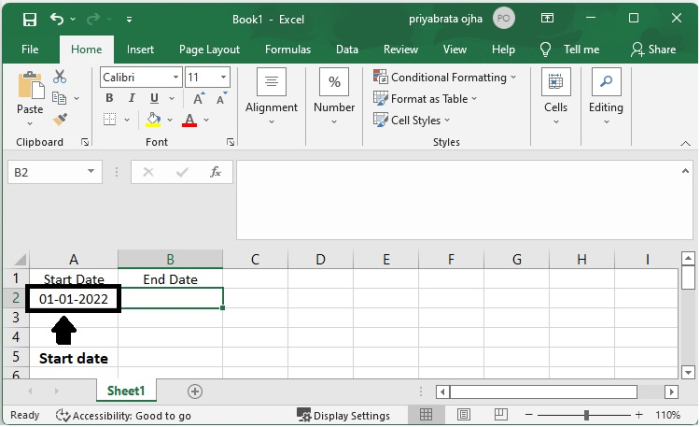The image size is (700, 427).
Task: Switch to the Insert tab
Action: 140,50
